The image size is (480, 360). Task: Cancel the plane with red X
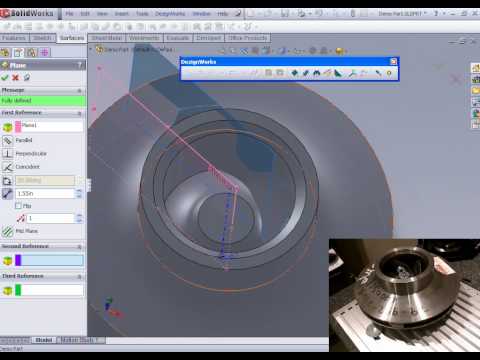pos(15,78)
